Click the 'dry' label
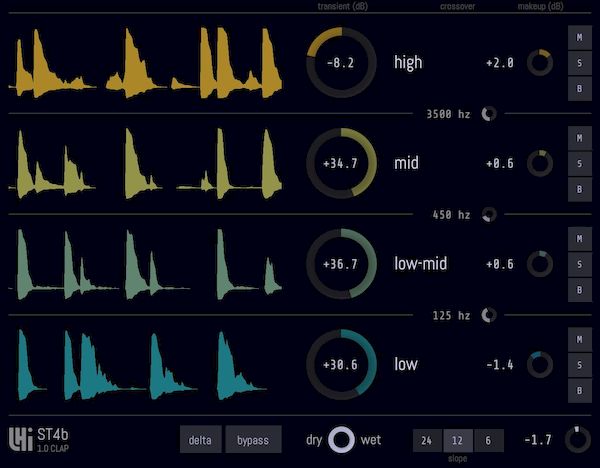The width and height of the screenshot is (600, 468). (x=314, y=440)
